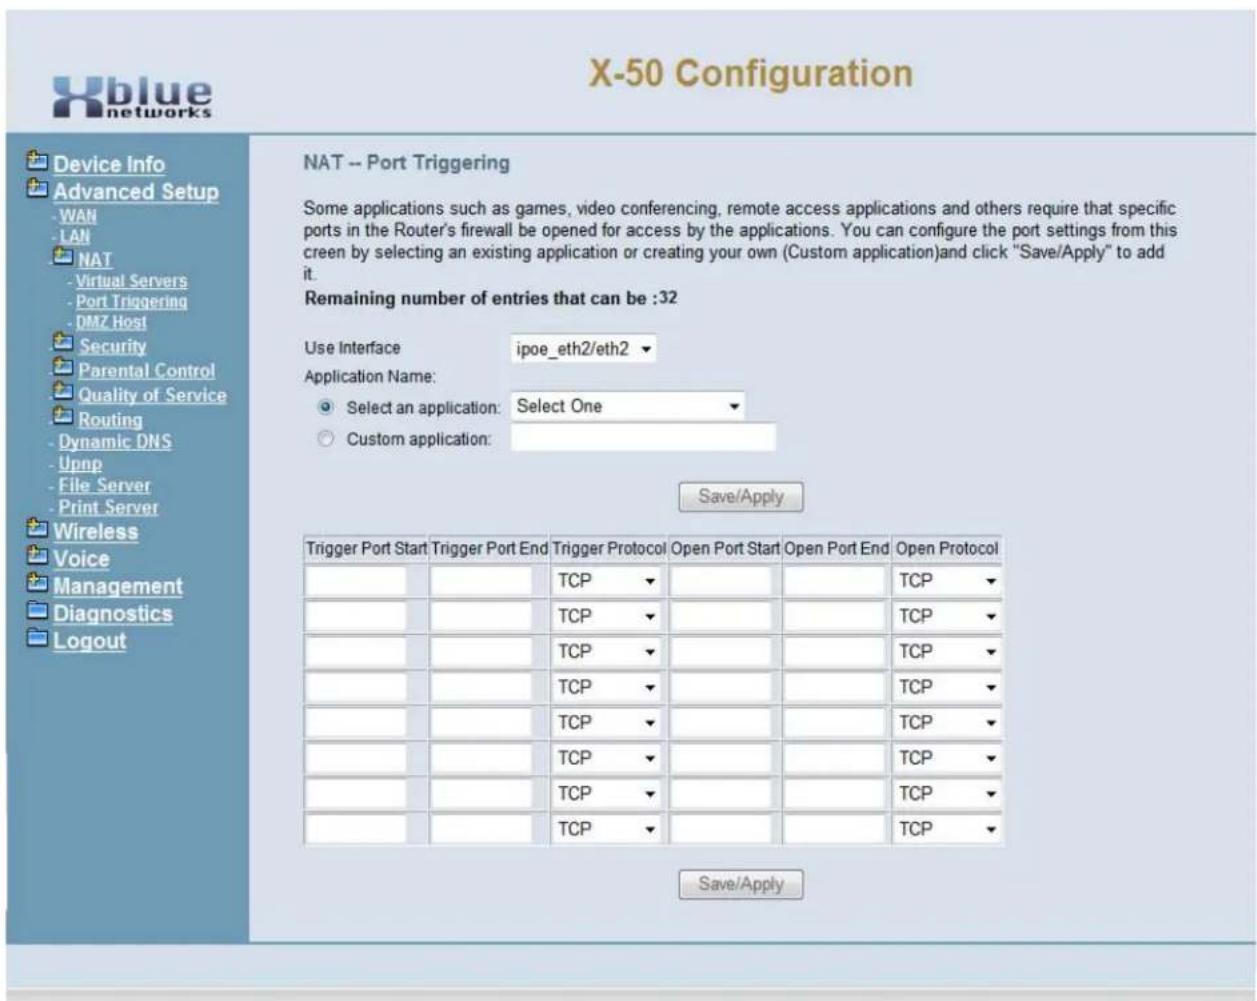Viewport: 1257px width, 1001px height.
Task: Open the Dynamic DNS page
Action: [x=114, y=442]
